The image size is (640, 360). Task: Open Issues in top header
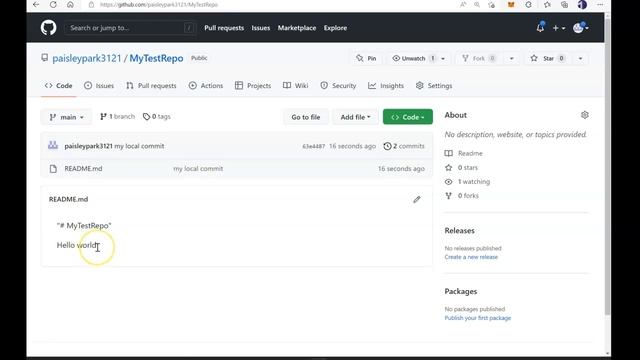(x=261, y=28)
